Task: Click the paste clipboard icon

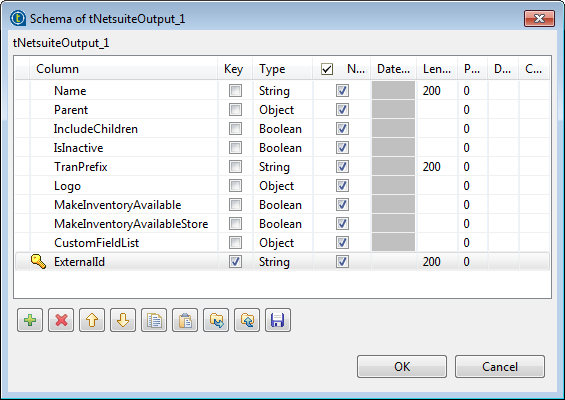Action: click(185, 320)
